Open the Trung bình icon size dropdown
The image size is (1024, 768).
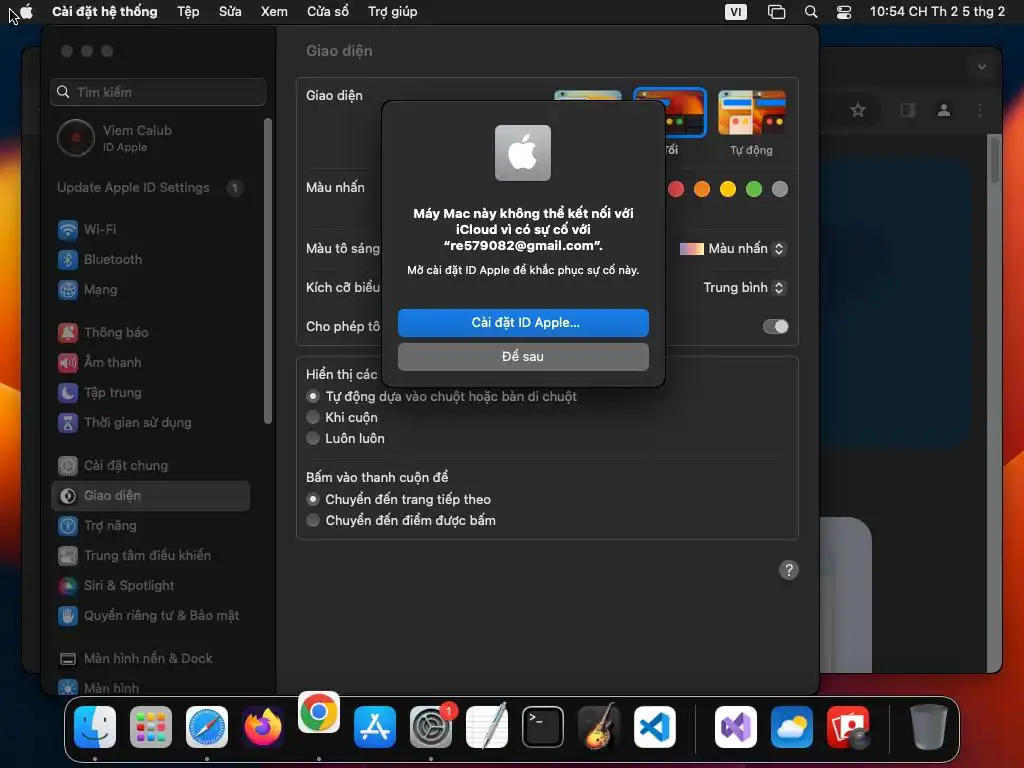(x=744, y=288)
